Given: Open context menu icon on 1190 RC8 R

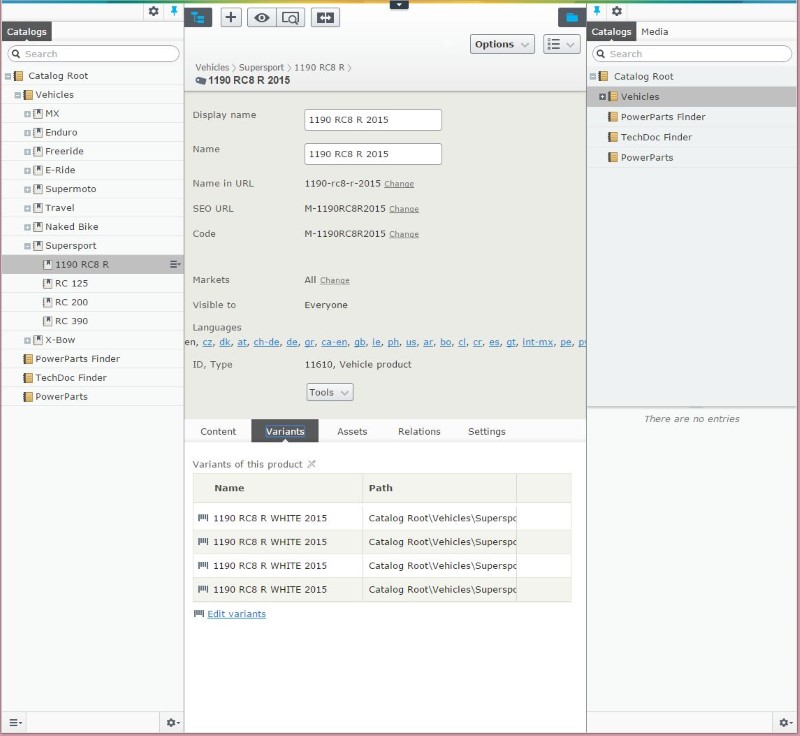Looking at the screenshot, I should tap(175, 264).
